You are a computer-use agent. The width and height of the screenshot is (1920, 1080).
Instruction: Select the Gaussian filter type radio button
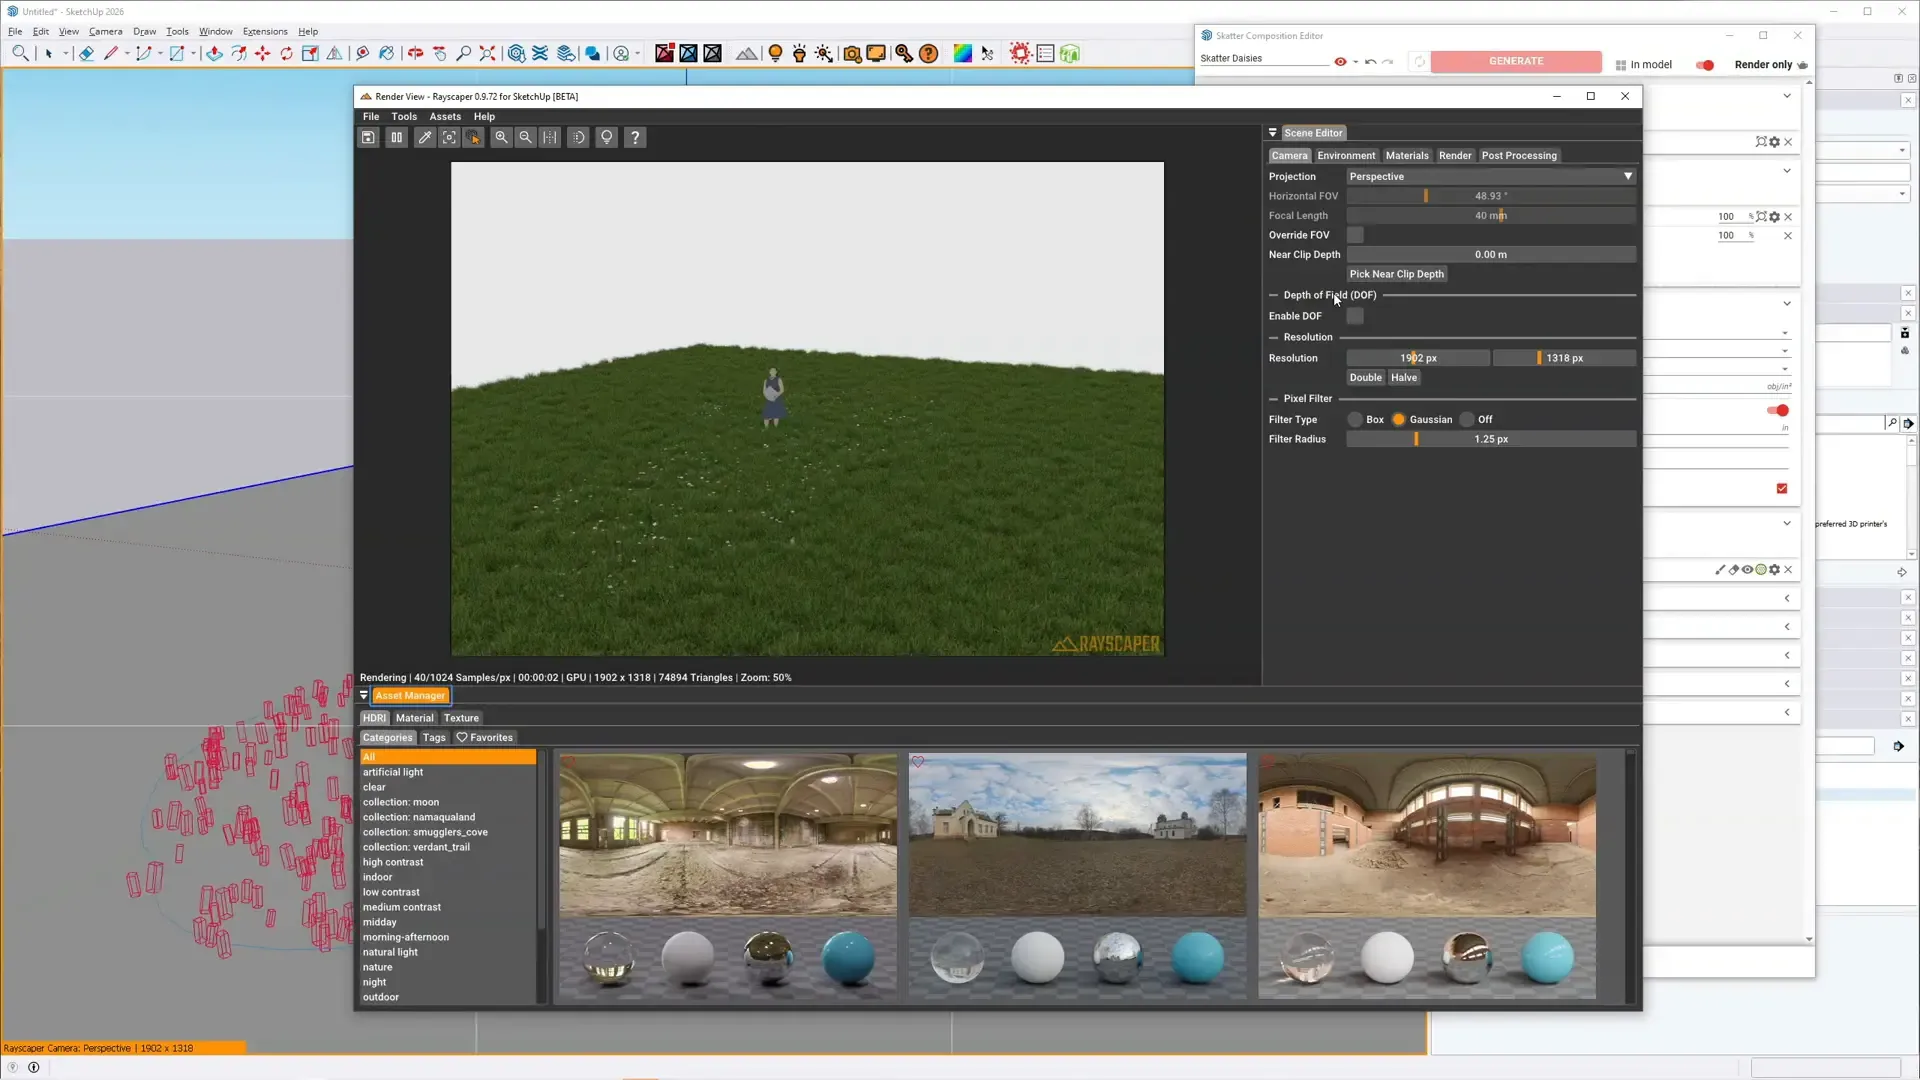click(x=1398, y=420)
